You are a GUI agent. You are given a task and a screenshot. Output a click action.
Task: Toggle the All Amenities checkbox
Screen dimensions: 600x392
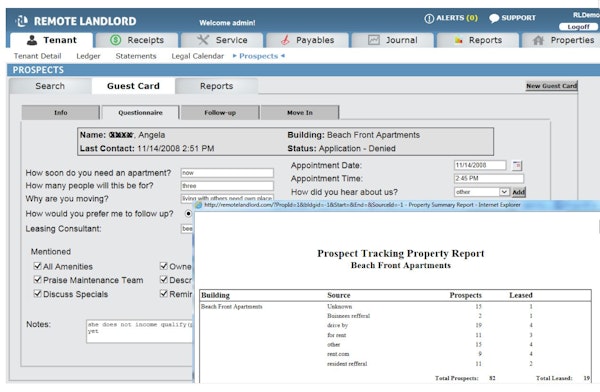[x=38, y=266]
